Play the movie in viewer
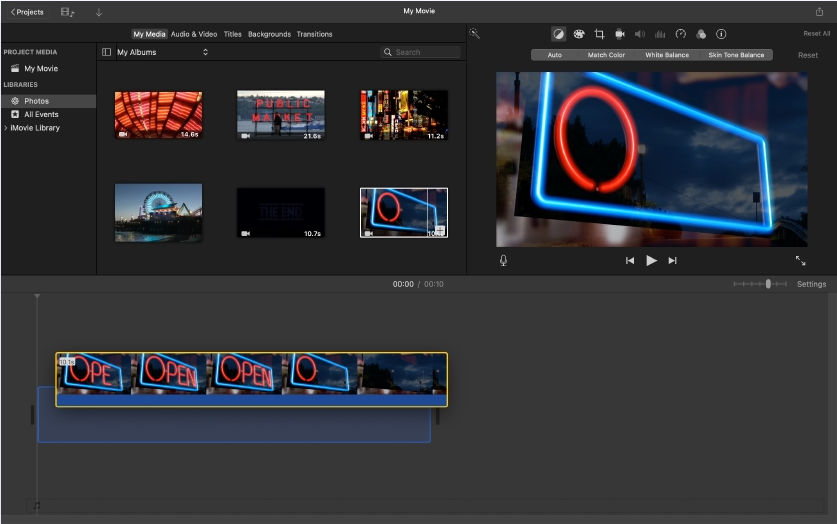The image size is (837, 524). pos(651,260)
